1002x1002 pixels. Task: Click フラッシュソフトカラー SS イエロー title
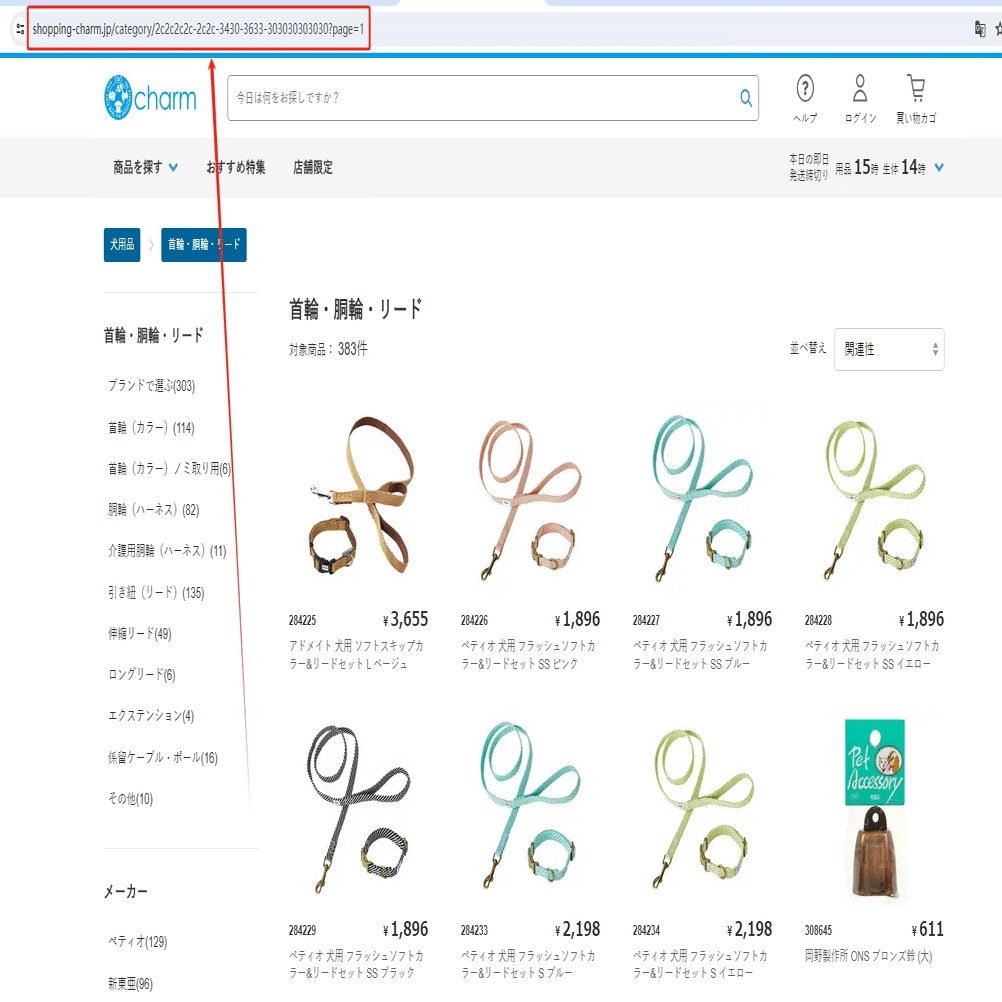[x=872, y=654]
